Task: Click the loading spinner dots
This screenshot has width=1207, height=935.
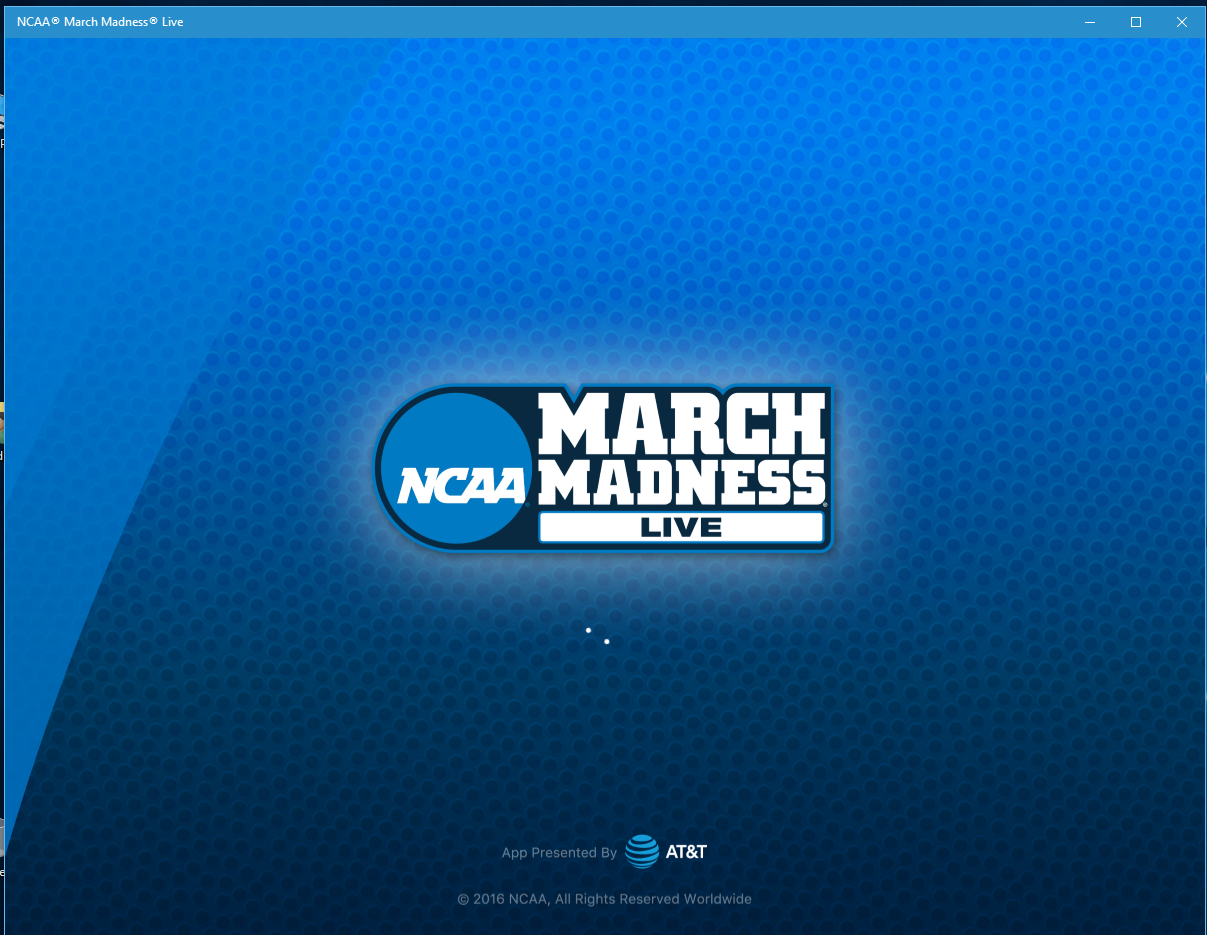Action: (x=597, y=635)
